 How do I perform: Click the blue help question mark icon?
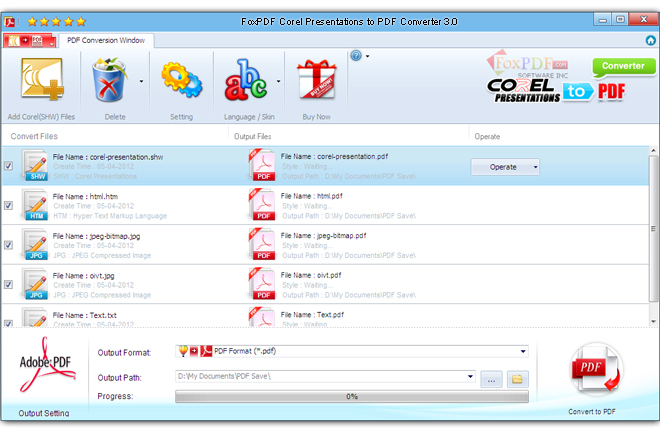(356, 56)
